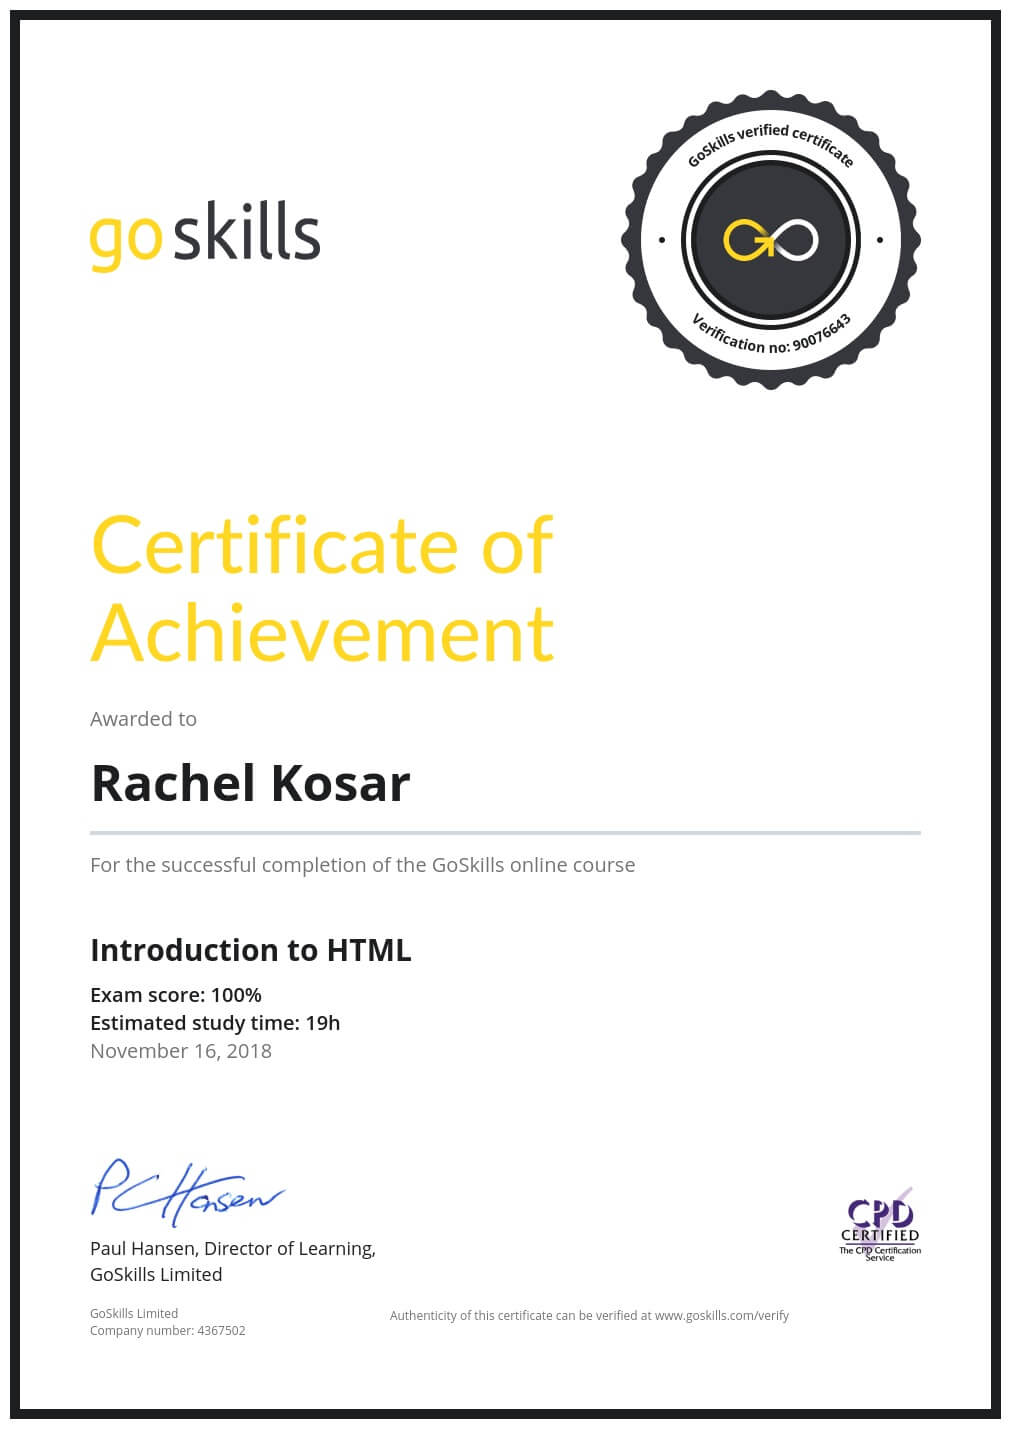
Task: Select the date 'November 16, 2018'
Action: coord(181,1051)
